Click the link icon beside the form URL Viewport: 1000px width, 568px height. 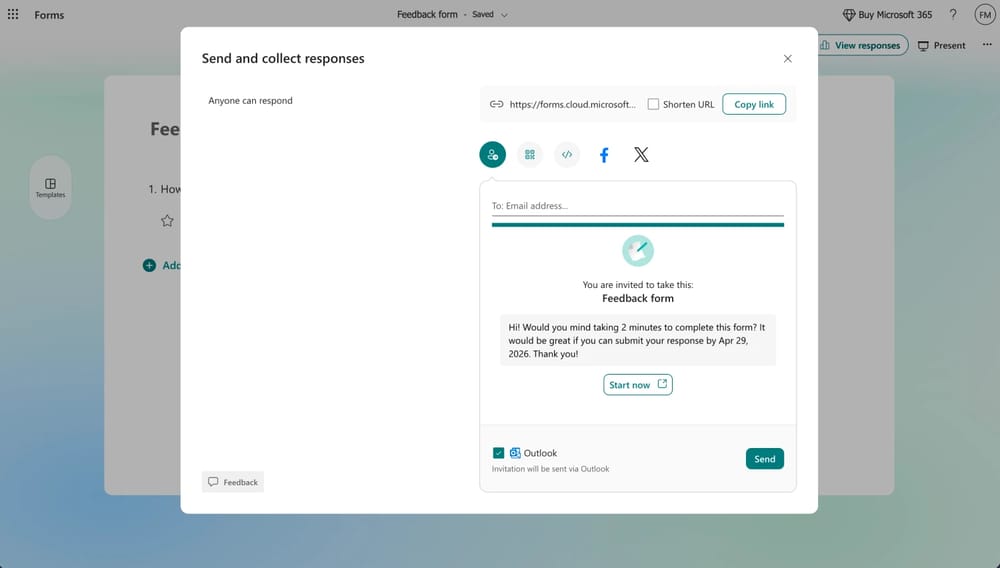coord(496,104)
